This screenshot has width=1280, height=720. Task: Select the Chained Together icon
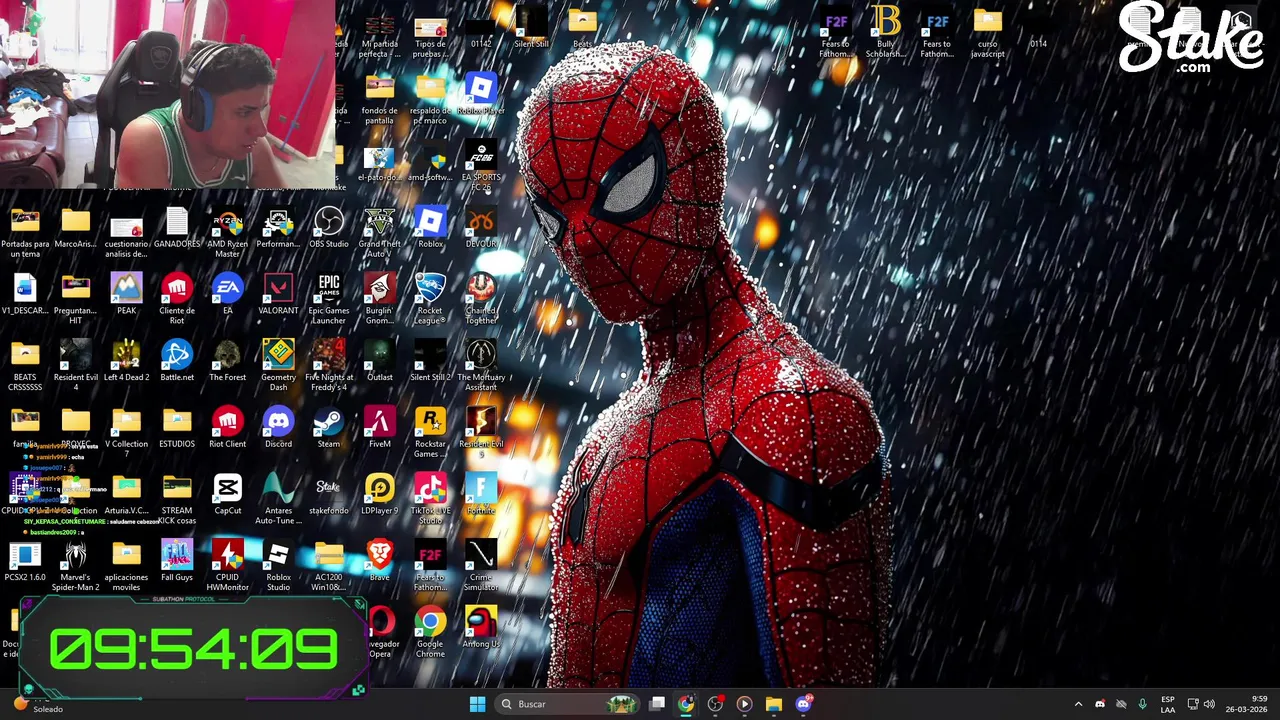[481, 299]
